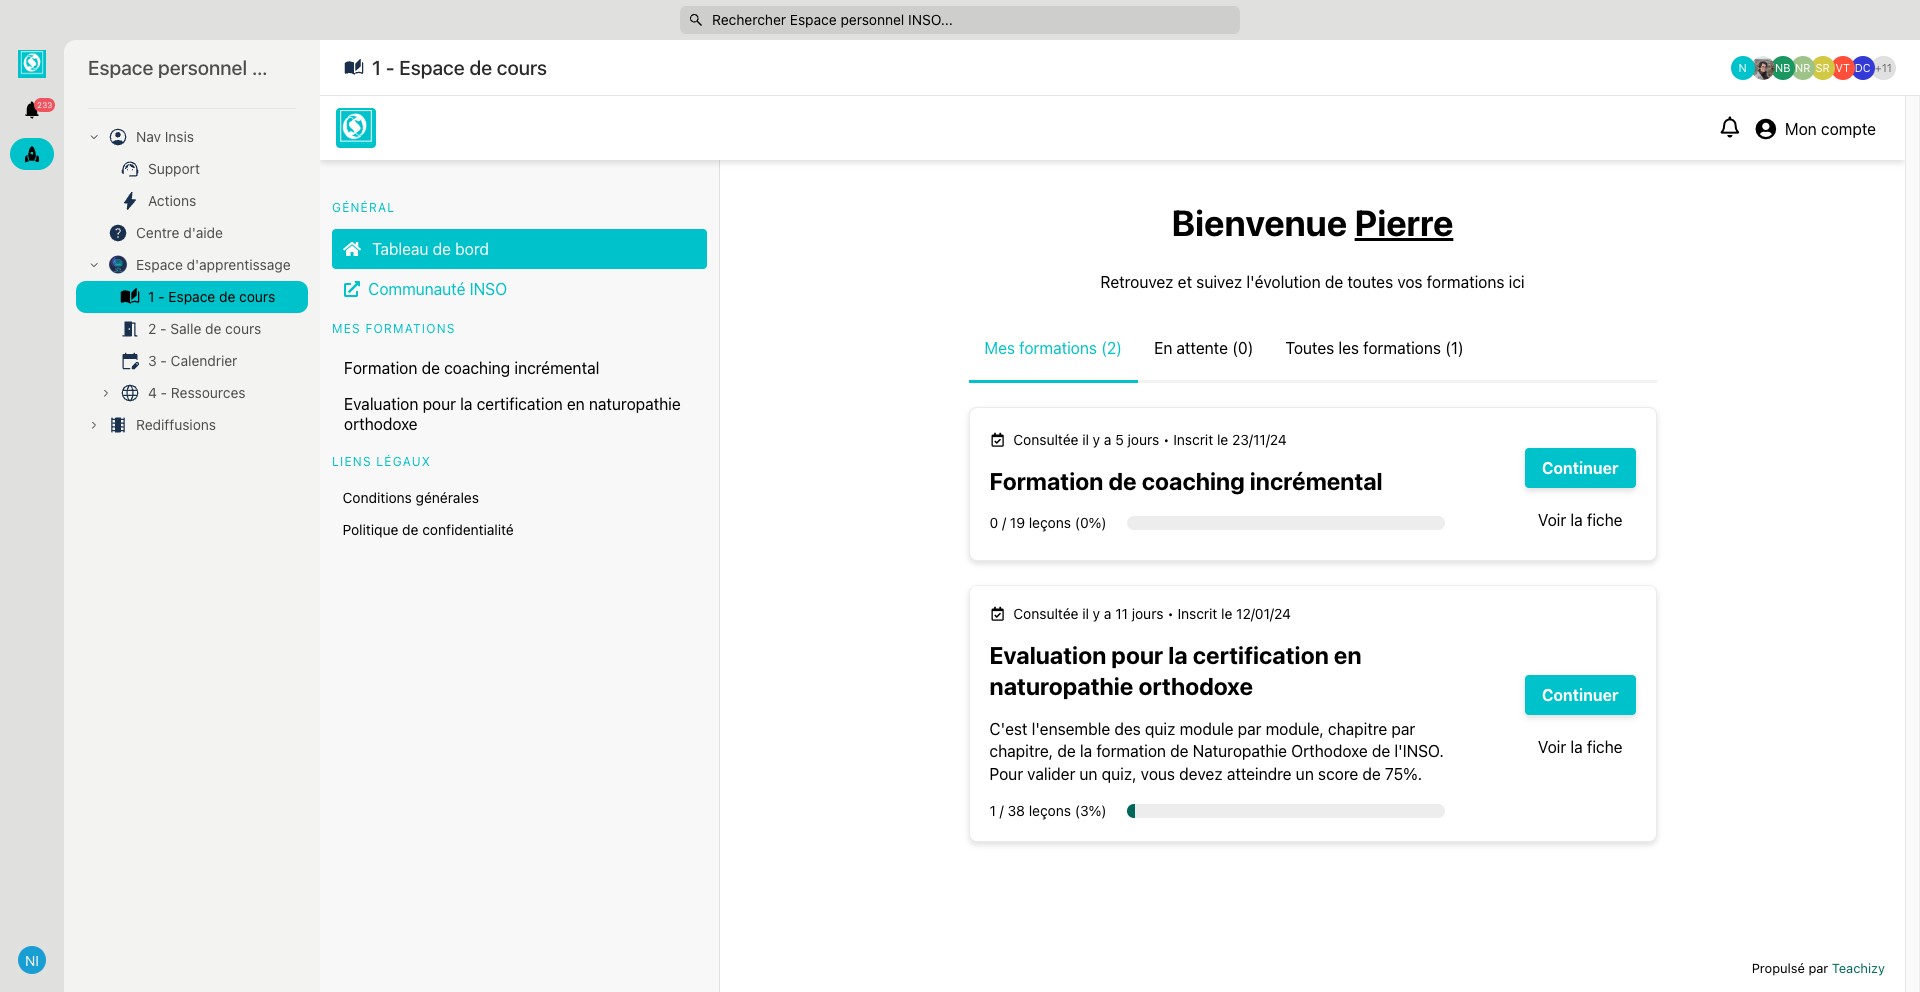The image size is (1920, 992).
Task: Open 3 - Calendrier tree item
Action: [192, 361]
